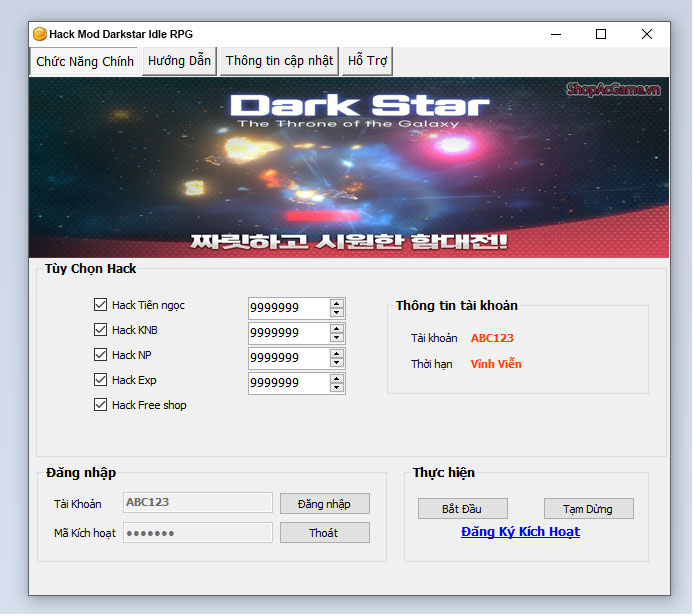Go to the Hỗ Trợ tab
Viewport: 693px width, 616px height.
(367, 61)
